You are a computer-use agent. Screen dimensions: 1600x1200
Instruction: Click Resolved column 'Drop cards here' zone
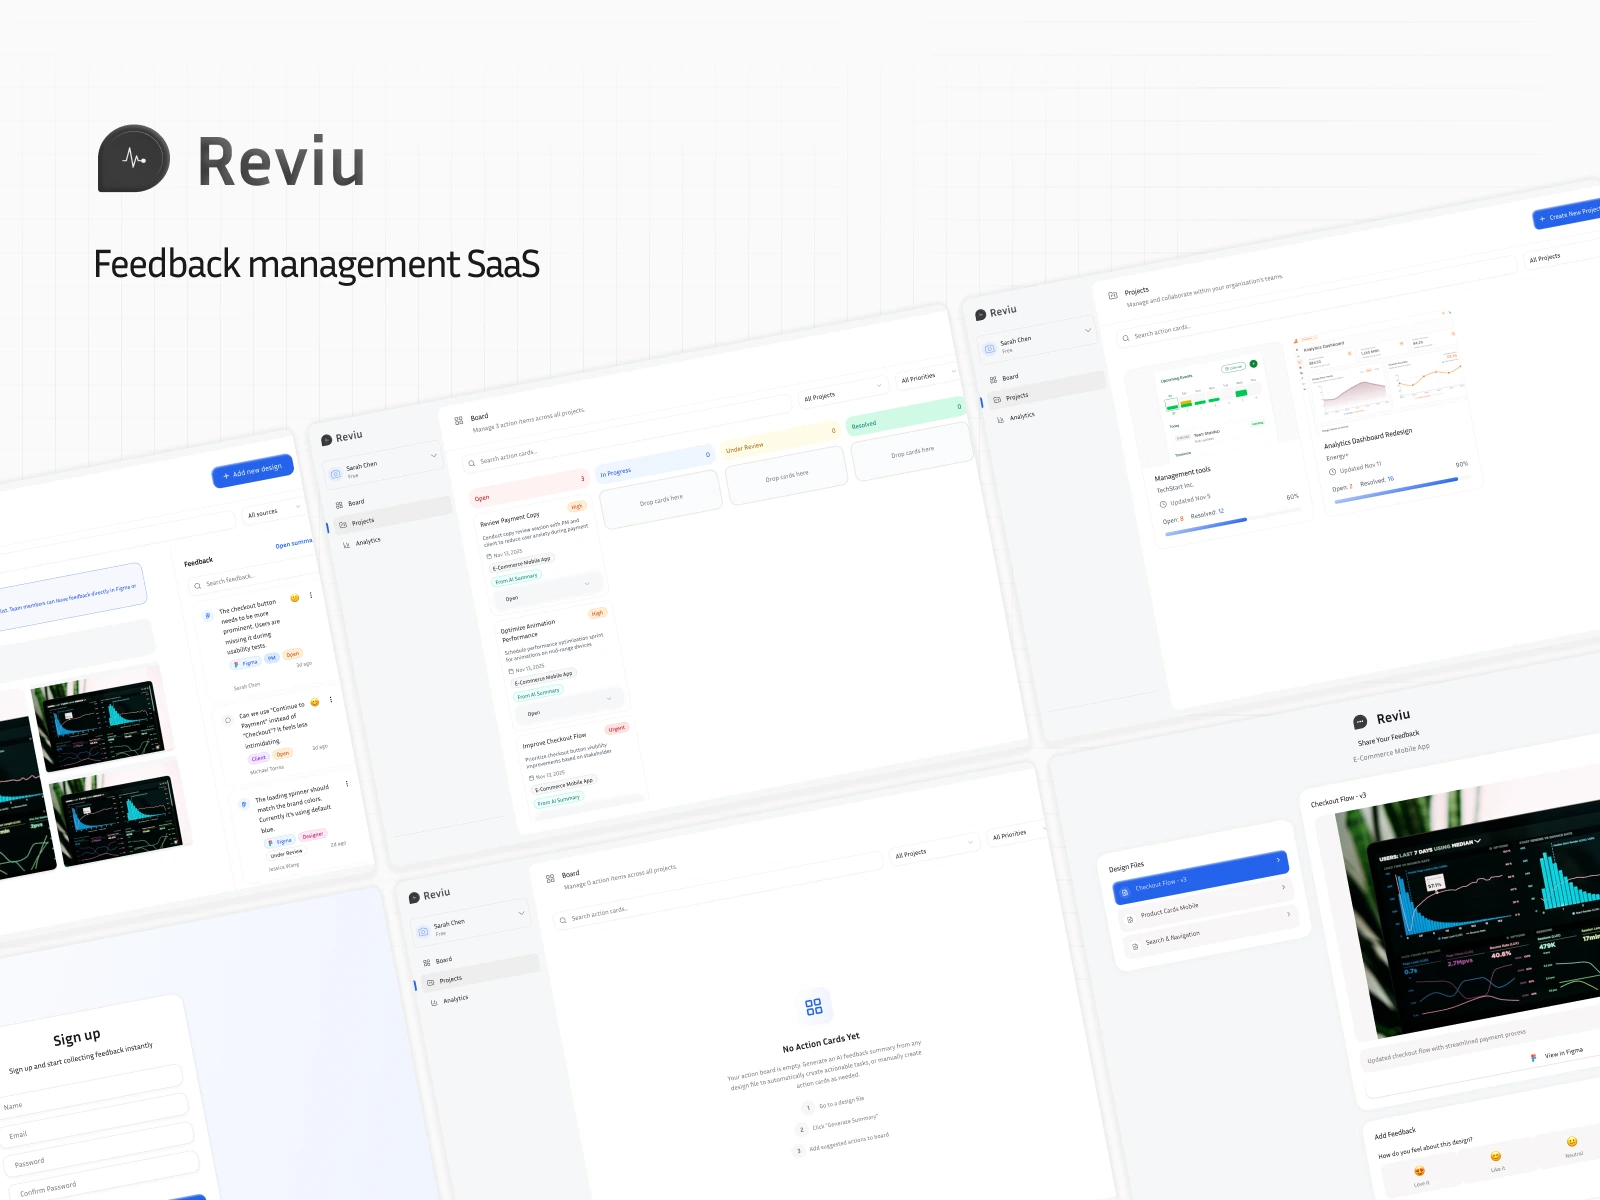(912, 452)
